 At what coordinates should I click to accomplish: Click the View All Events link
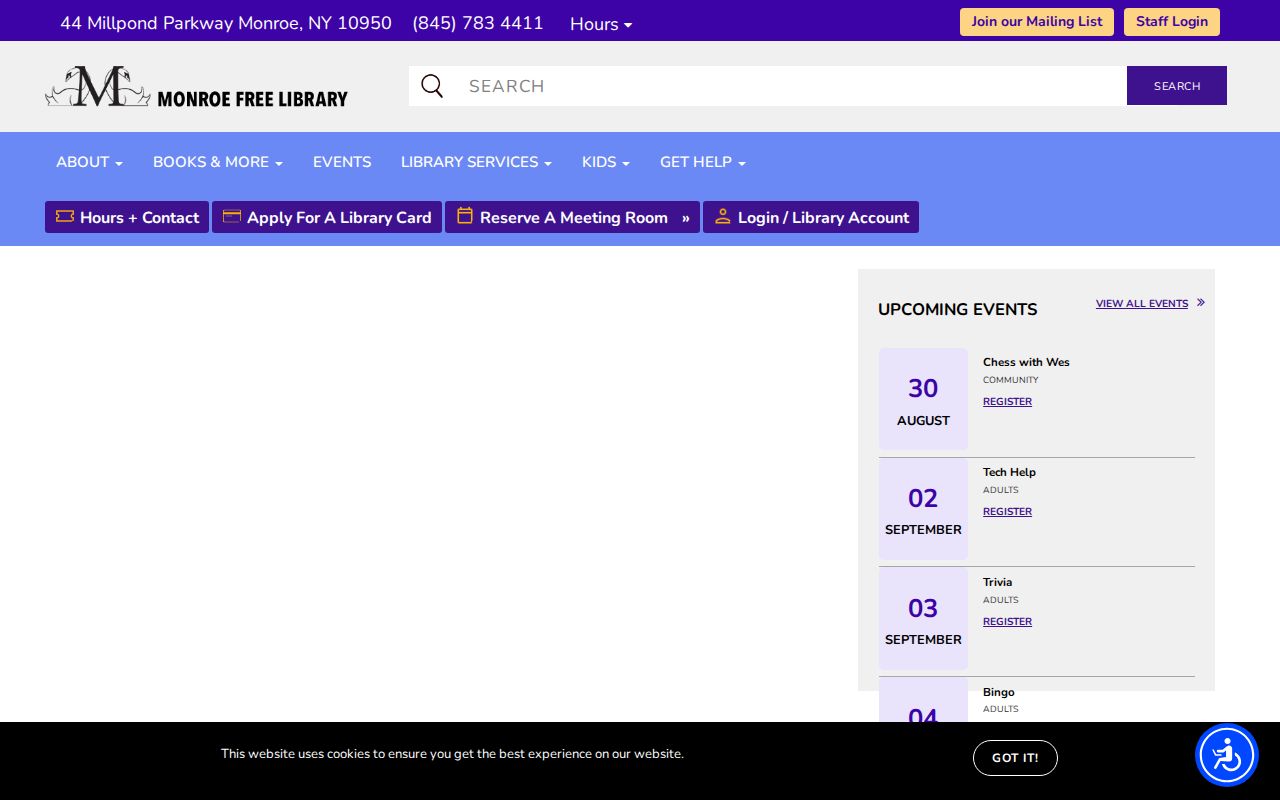(1142, 303)
